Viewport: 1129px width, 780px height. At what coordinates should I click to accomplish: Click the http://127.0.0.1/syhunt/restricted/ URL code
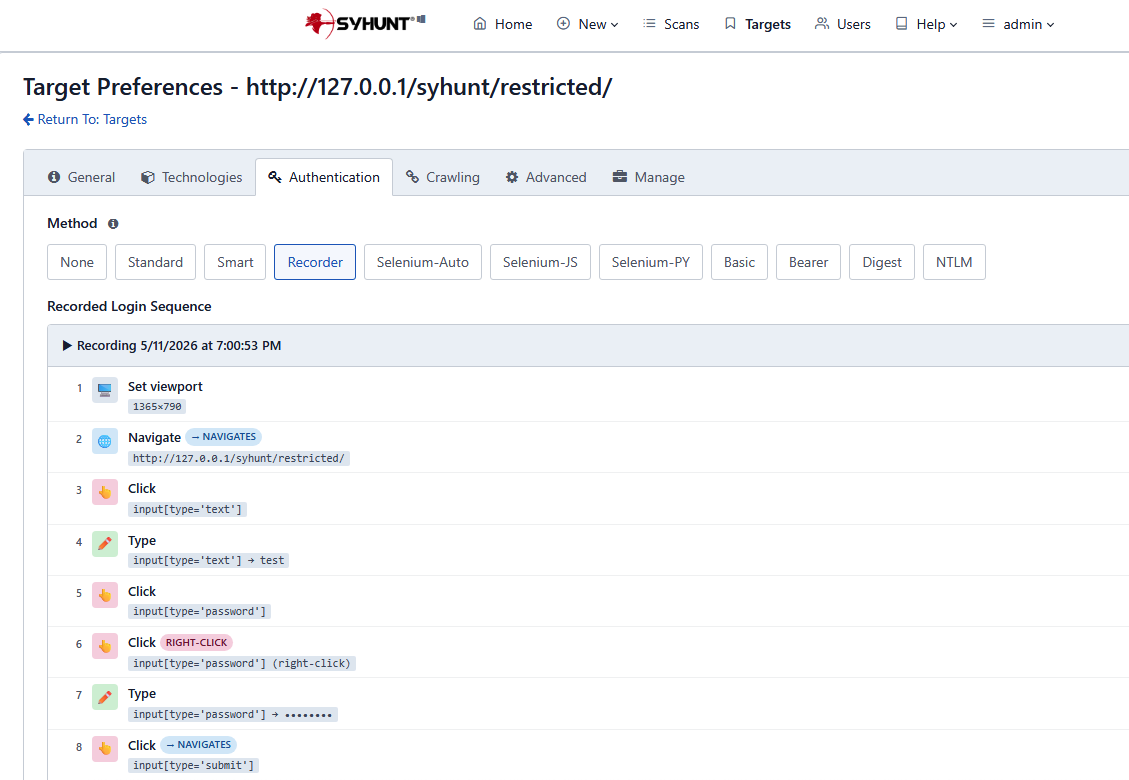pyautogui.click(x=239, y=458)
